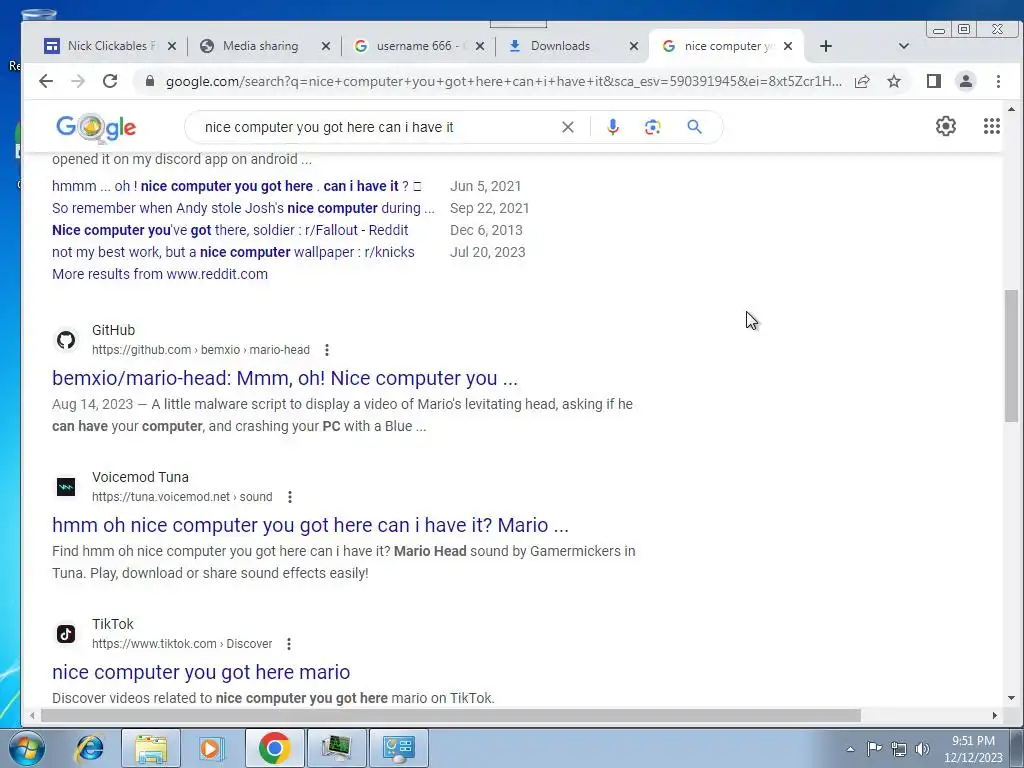Clear the Google search box text
This screenshot has width=1024, height=768.
[x=568, y=127]
